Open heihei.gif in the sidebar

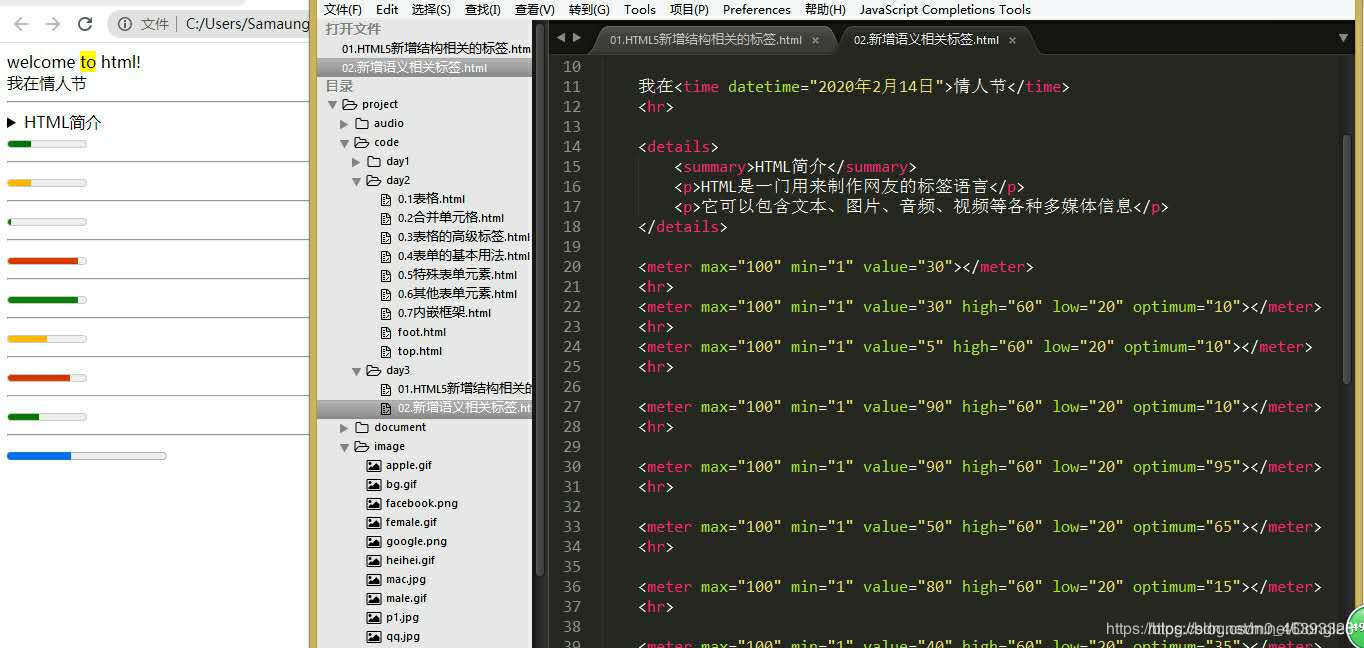coord(410,561)
